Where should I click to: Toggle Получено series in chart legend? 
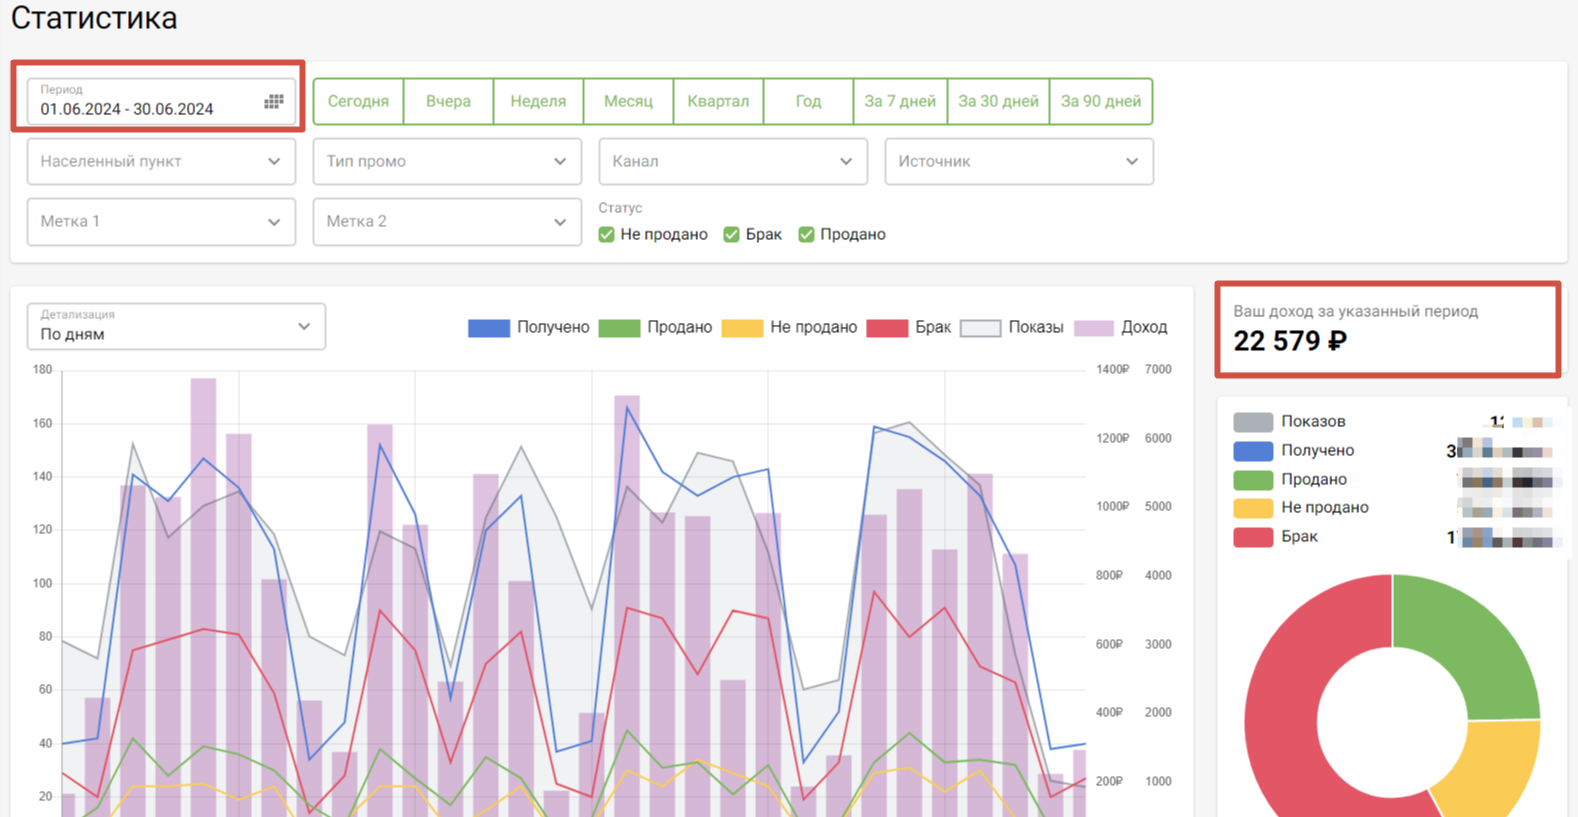point(529,327)
